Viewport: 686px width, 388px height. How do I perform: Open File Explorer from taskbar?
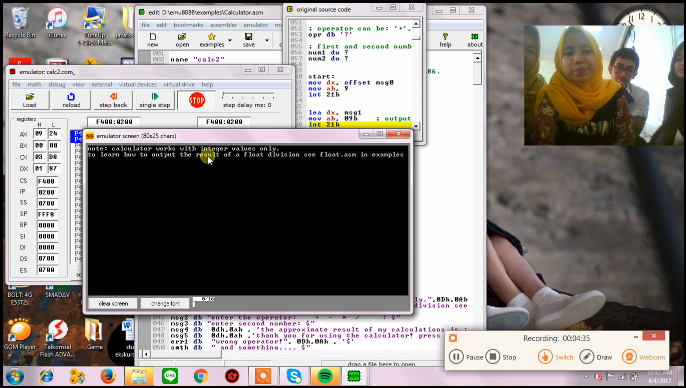(x=139, y=376)
